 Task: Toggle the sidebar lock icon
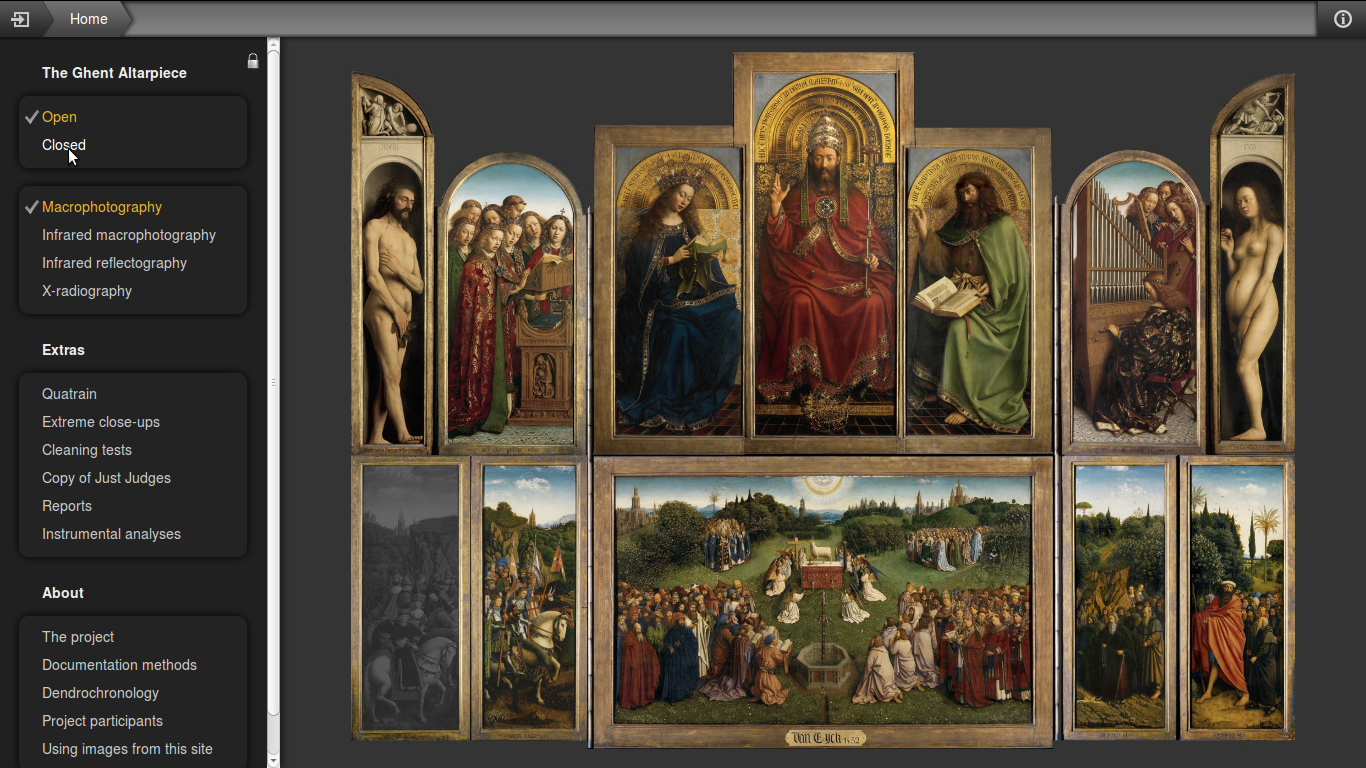pyautogui.click(x=253, y=61)
